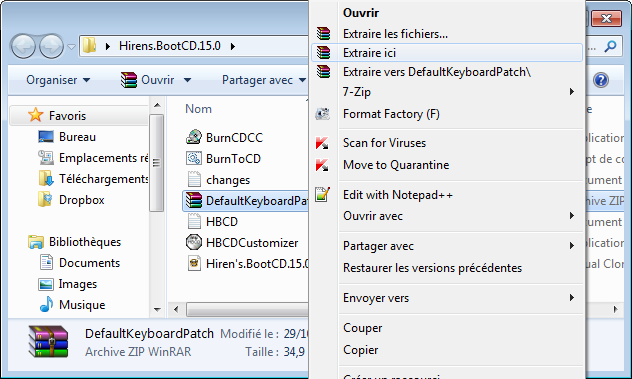
Task: Click the Notepad++ icon in context menu
Action: coord(322,194)
